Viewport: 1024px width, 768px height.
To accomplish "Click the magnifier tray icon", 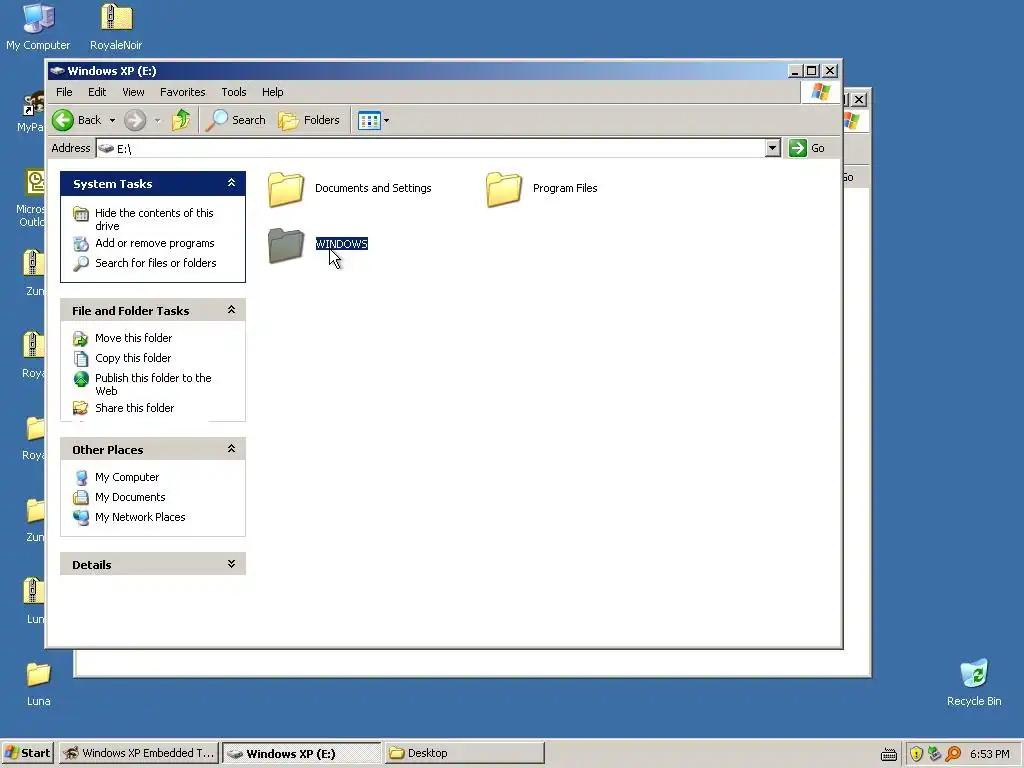I will 953,754.
